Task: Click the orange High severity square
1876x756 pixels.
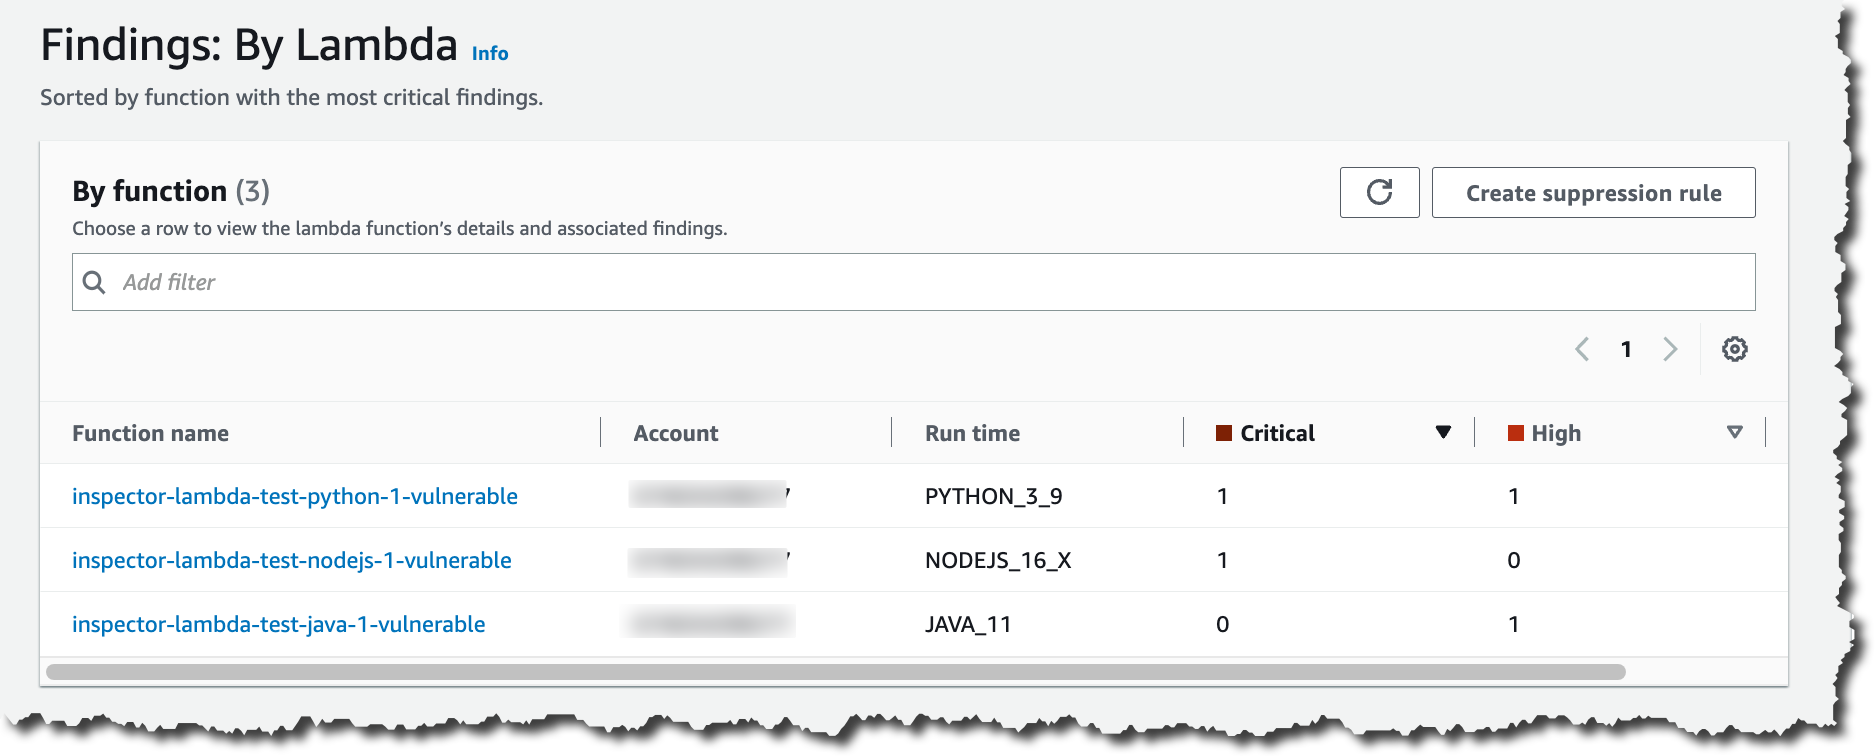Action: tap(1515, 433)
